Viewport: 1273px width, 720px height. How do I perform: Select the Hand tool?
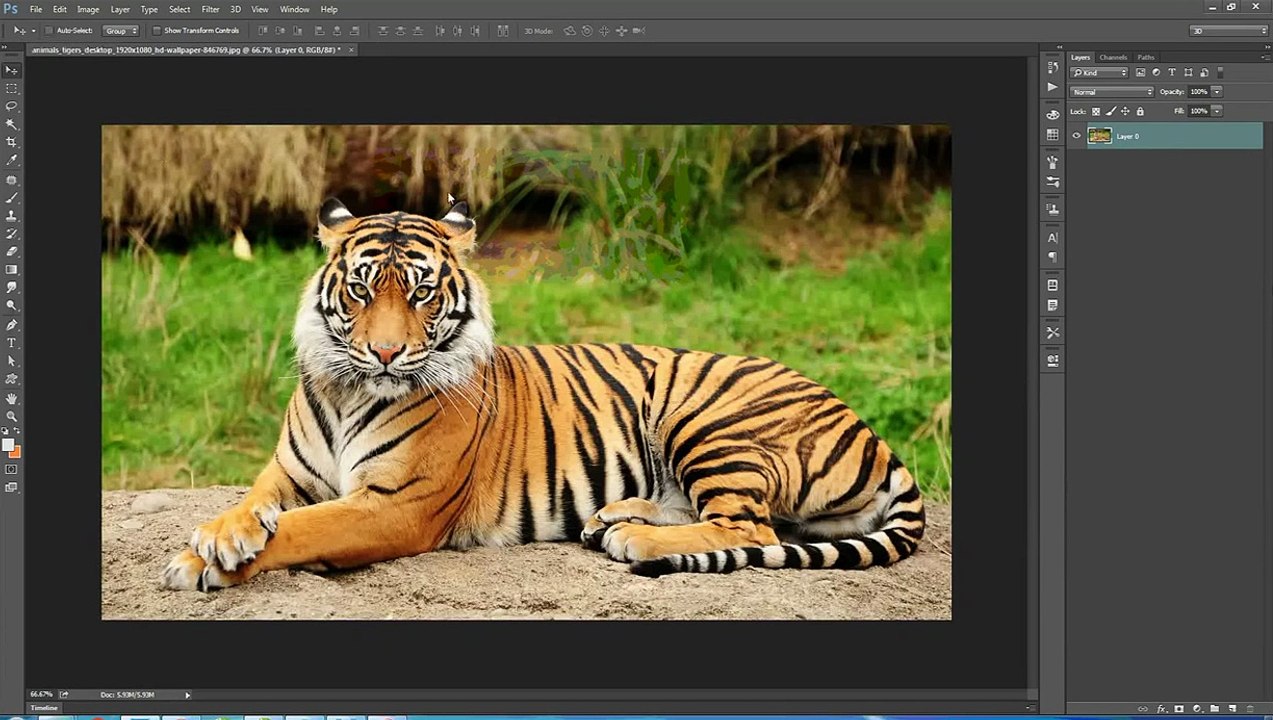[x=11, y=398]
